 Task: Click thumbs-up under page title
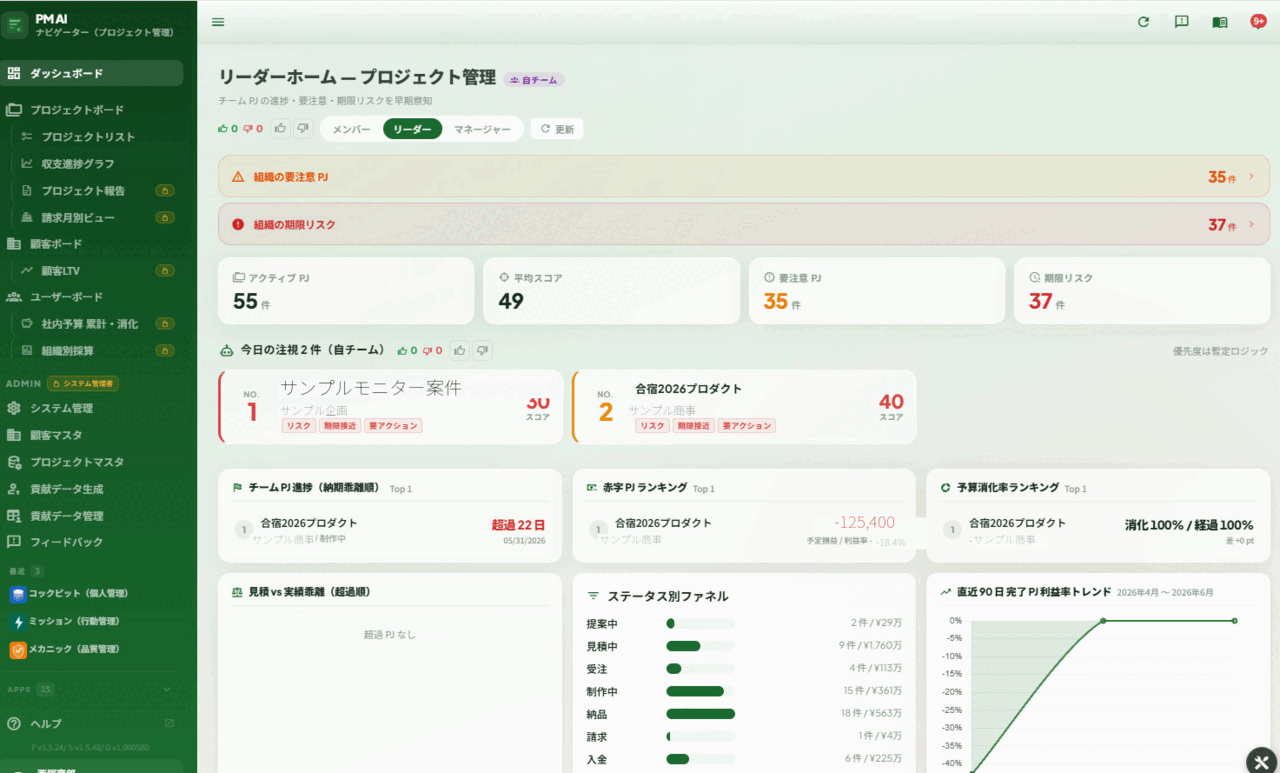pyautogui.click(x=280, y=128)
